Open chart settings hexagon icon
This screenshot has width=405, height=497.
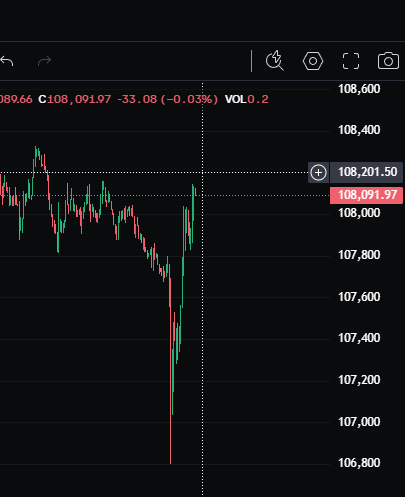tap(313, 61)
